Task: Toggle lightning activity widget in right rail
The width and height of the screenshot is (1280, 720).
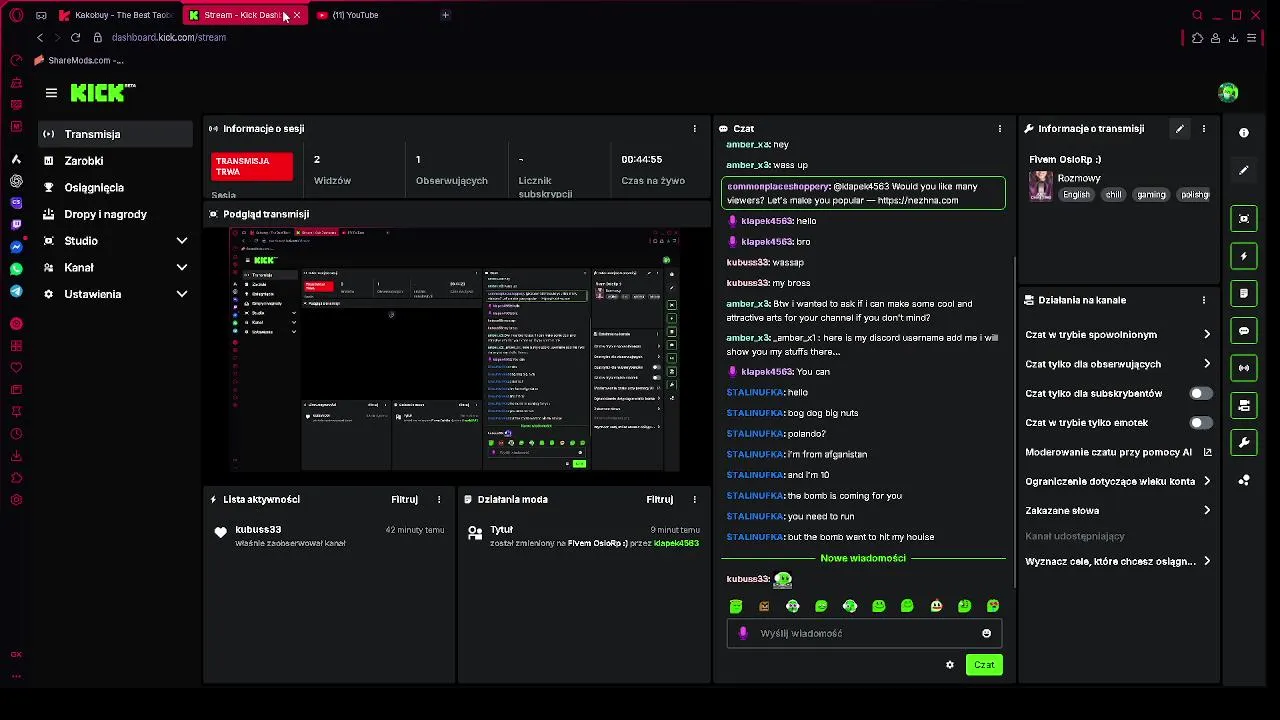Action: coord(1244,256)
